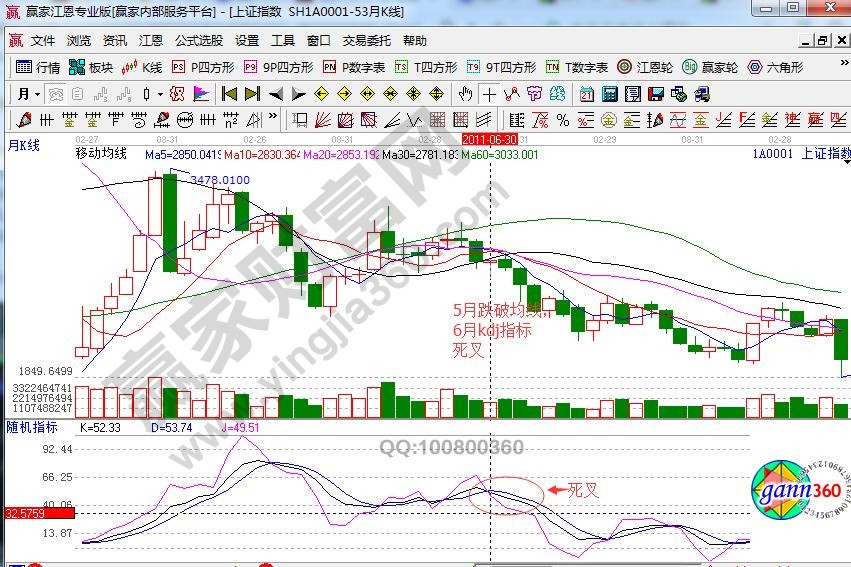The width and height of the screenshot is (851, 567).
Task: Toggle the crosshair cursor mode
Action: pyautogui.click(x=489, y=94)
